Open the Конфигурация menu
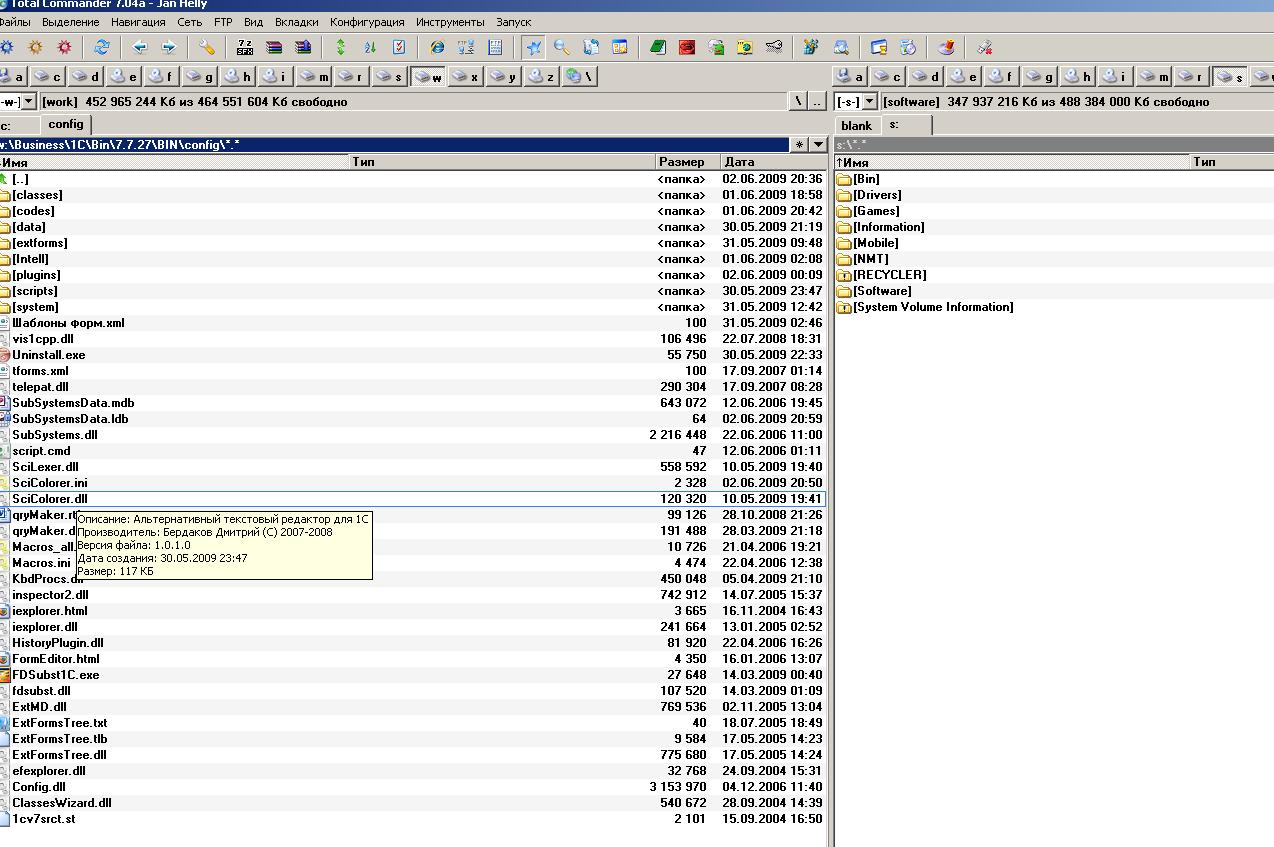Screen dimensions: 1274x847 click(367, 21)
